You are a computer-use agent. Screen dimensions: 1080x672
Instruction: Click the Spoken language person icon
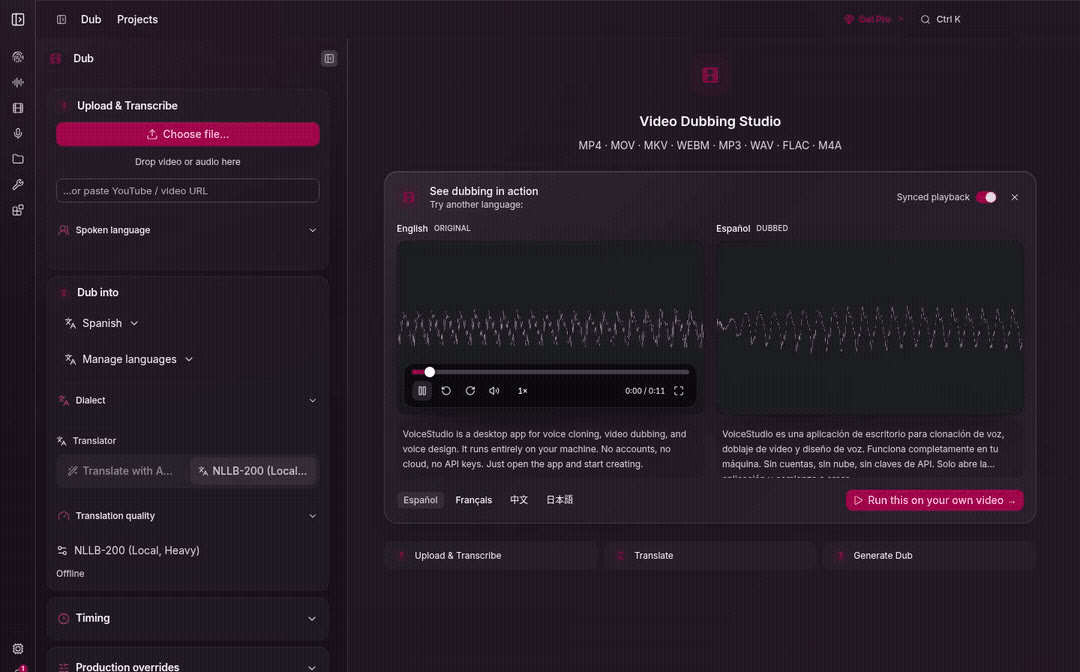tap(63, 230)
